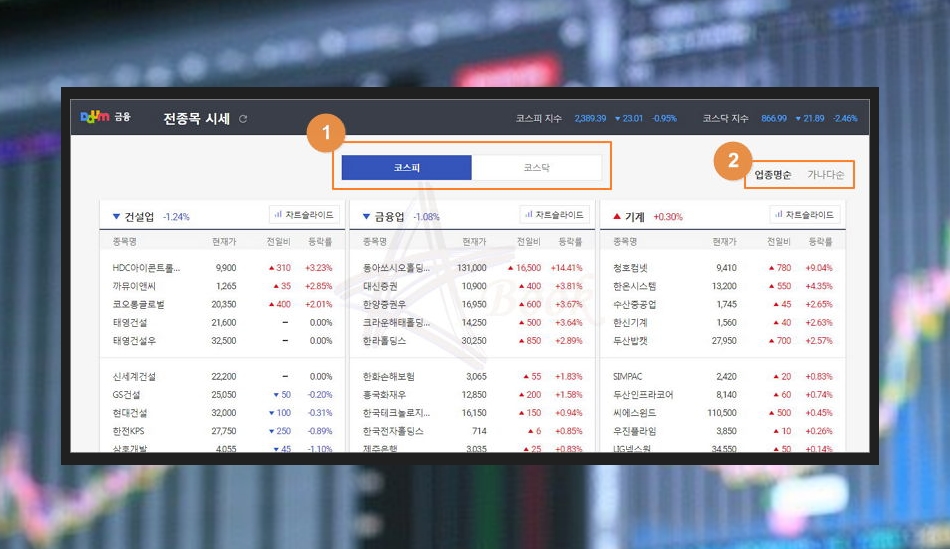Click 전일비 column header in 기계 table
Viewport: 950px width, 549px height.
tap(779, 242)
